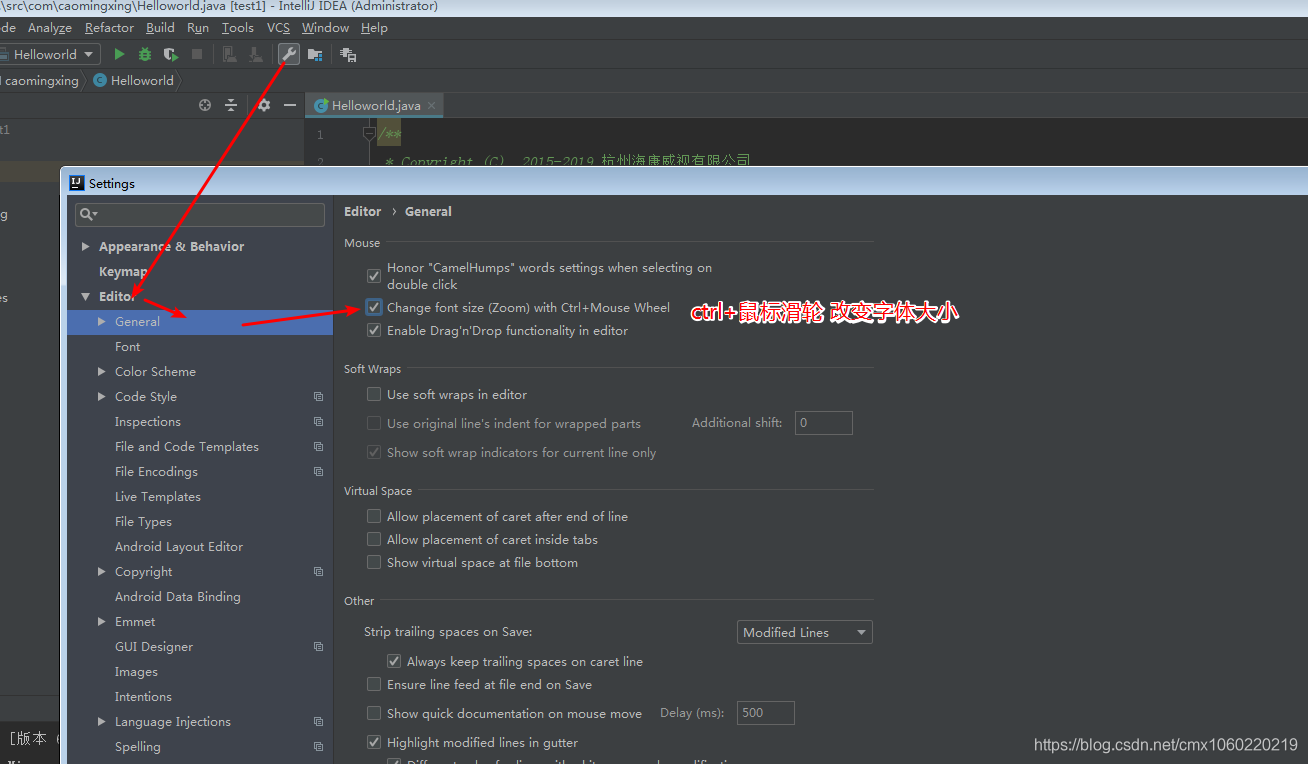Click the Delay (ms) input field
1308x764 pixels.
point(766,713)
